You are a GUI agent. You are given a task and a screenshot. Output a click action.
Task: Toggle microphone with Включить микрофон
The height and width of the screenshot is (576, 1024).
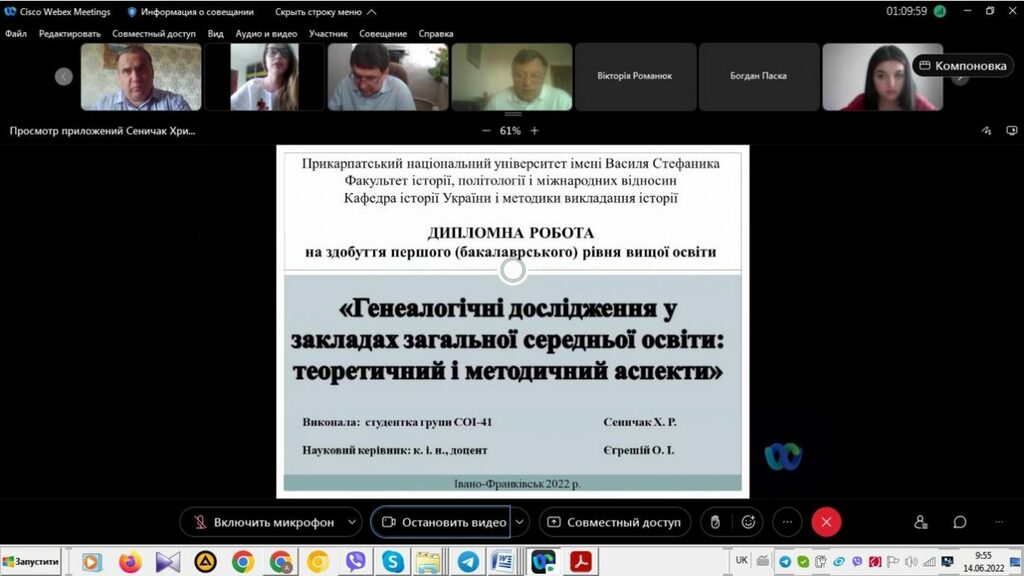260,522
